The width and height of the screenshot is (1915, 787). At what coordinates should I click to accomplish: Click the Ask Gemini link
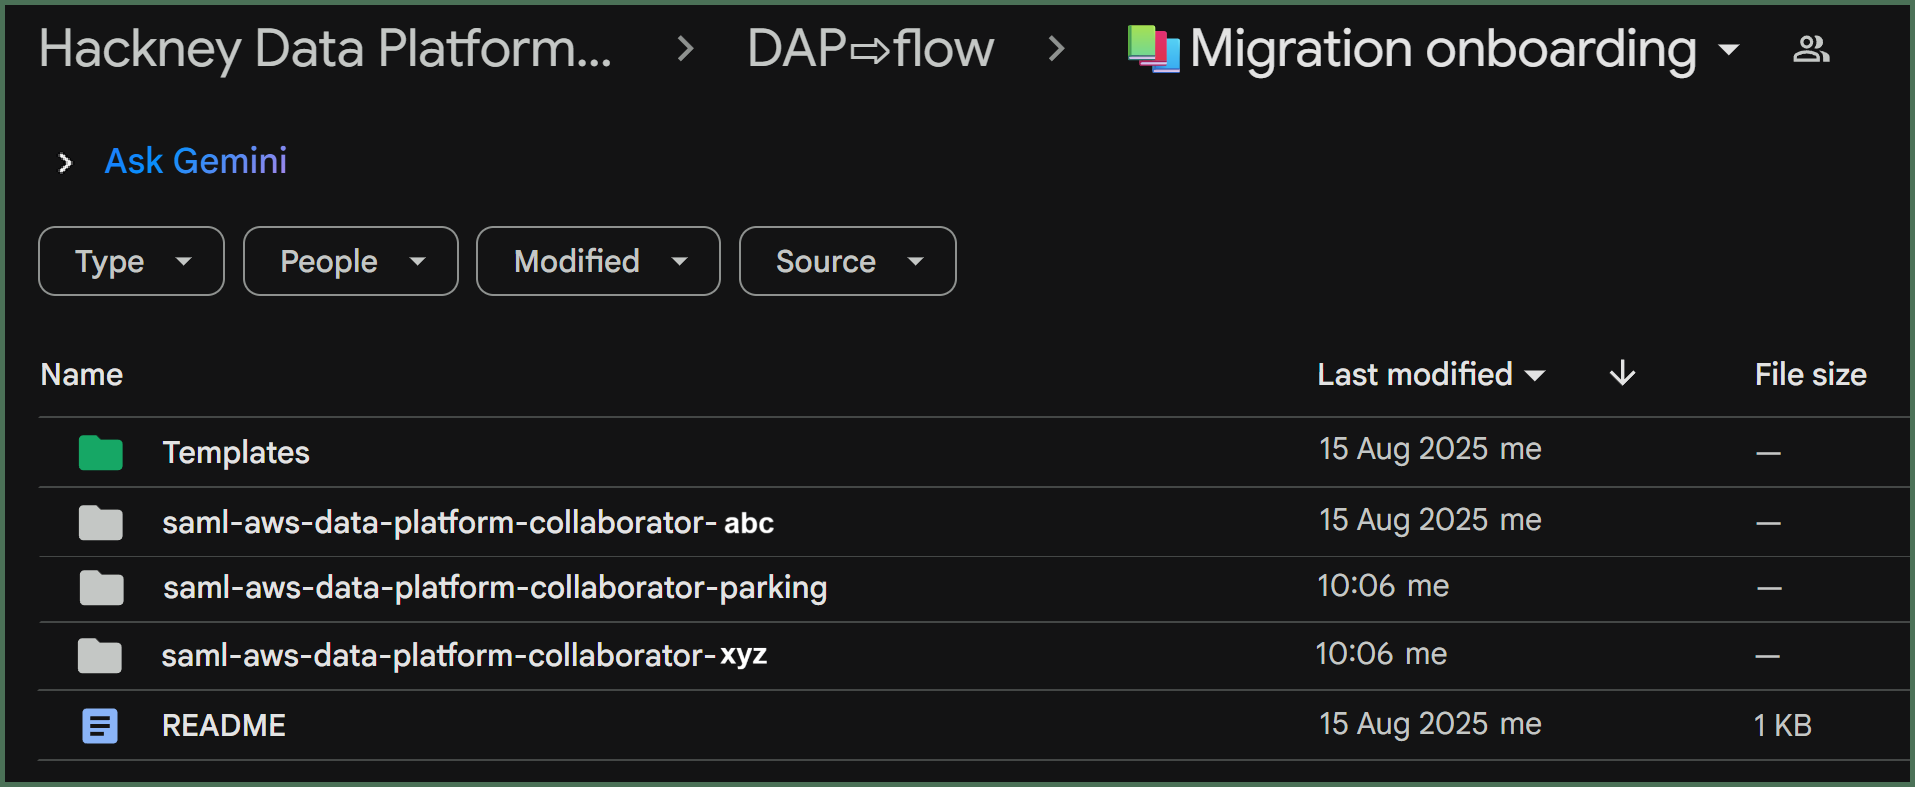(196, 161)
